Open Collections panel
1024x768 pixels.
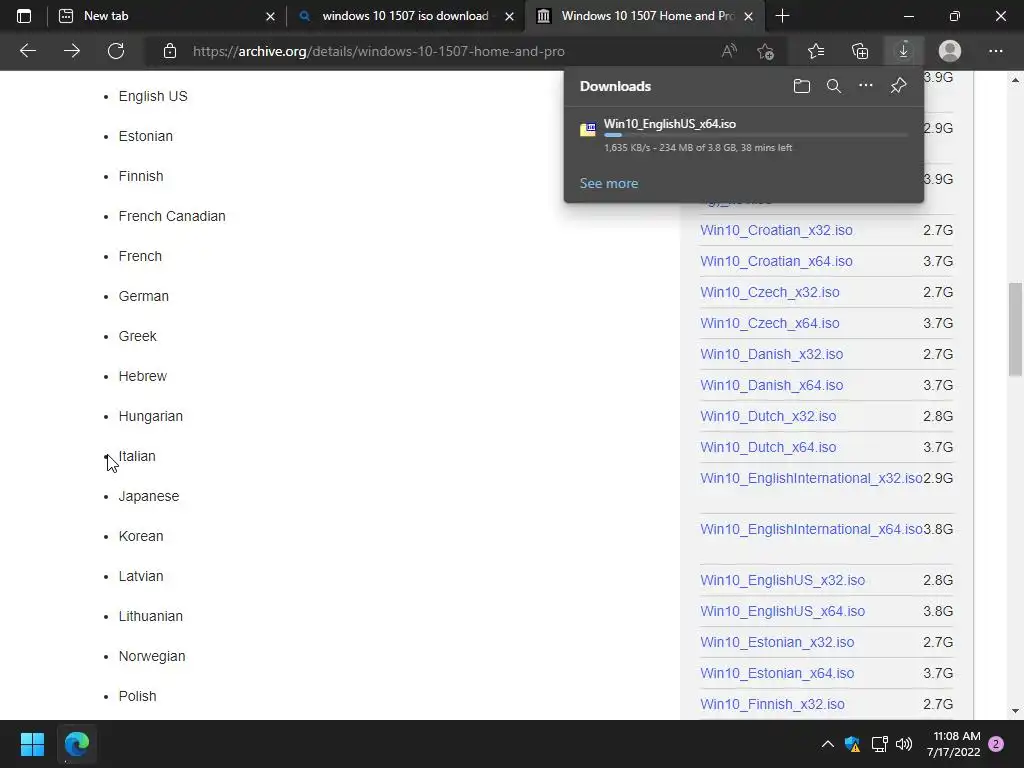tap(860, 51)
